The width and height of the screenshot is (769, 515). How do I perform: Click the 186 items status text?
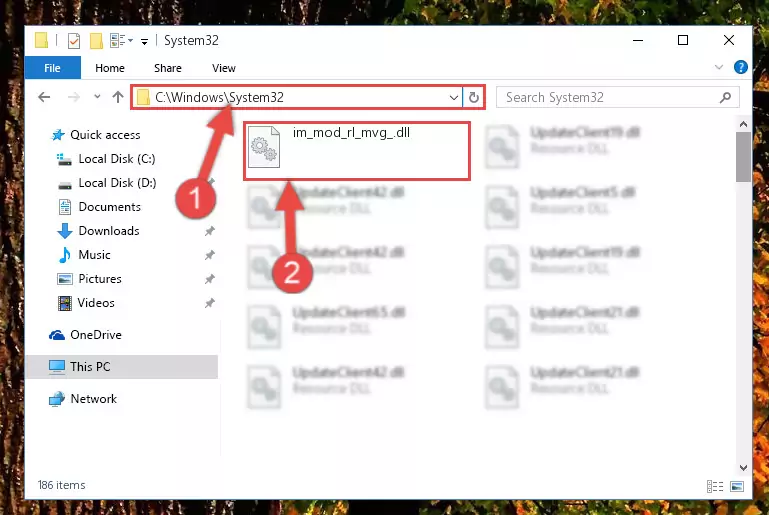coord(61,485)
